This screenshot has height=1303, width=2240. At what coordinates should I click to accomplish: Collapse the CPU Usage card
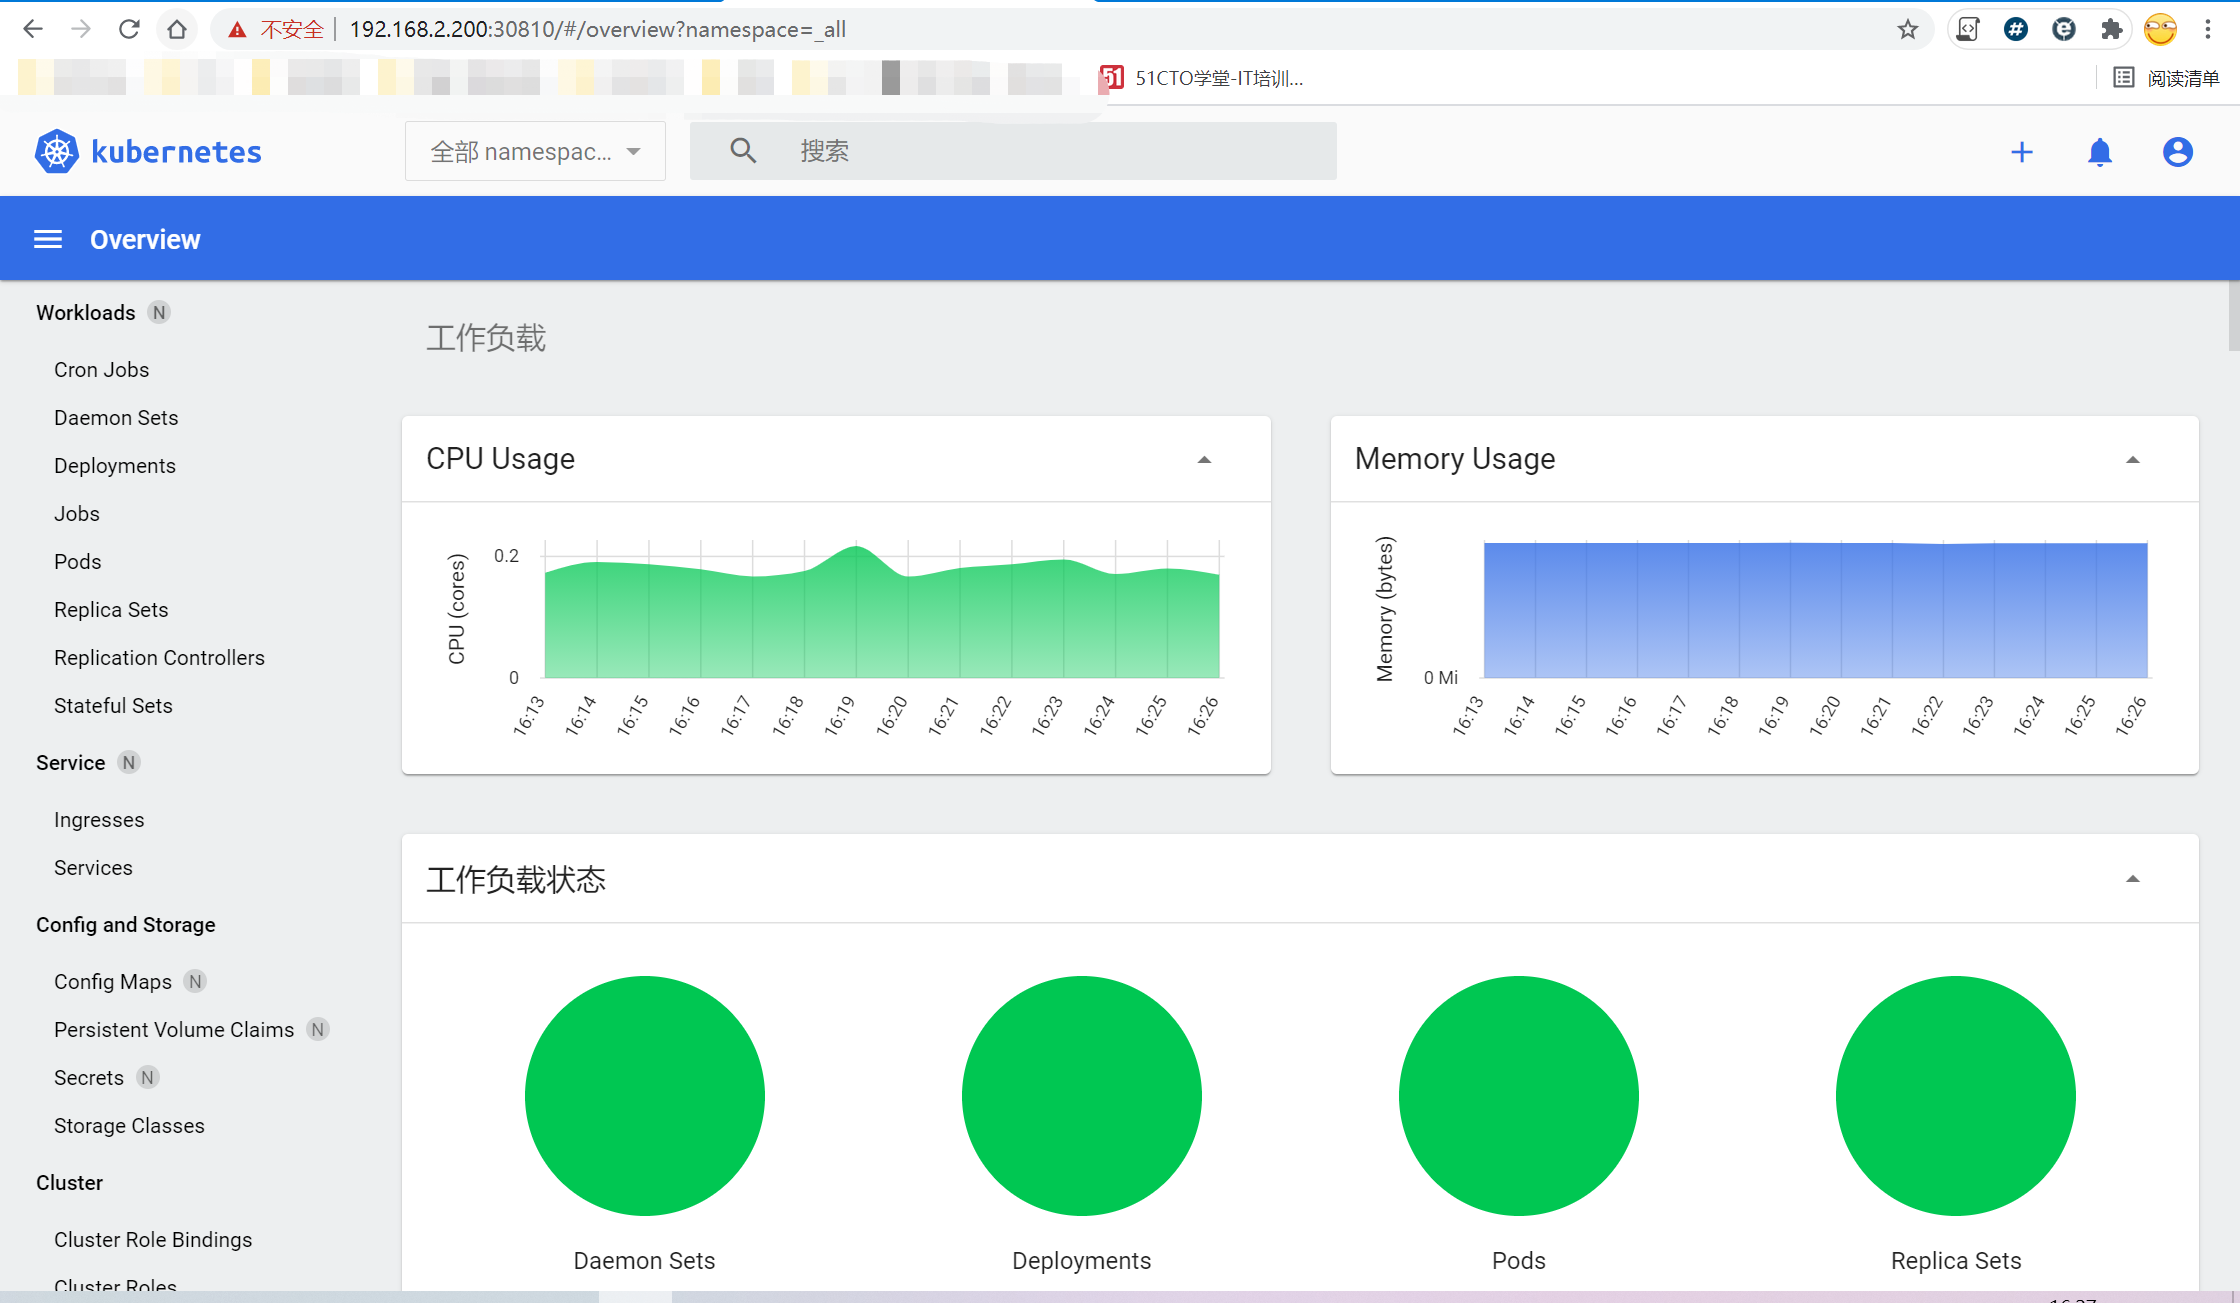(1204, 460)
